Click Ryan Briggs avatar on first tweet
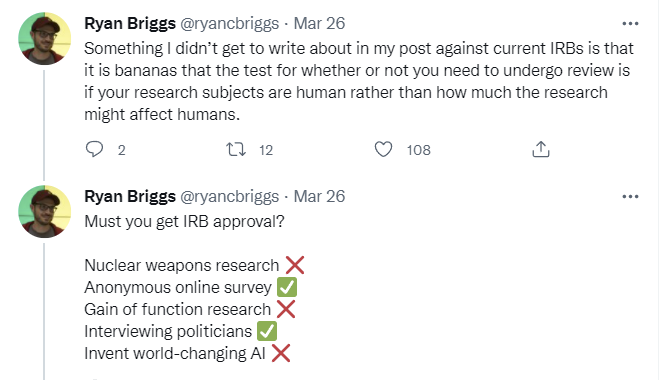The image size is (668, 380). coord(45,38)
